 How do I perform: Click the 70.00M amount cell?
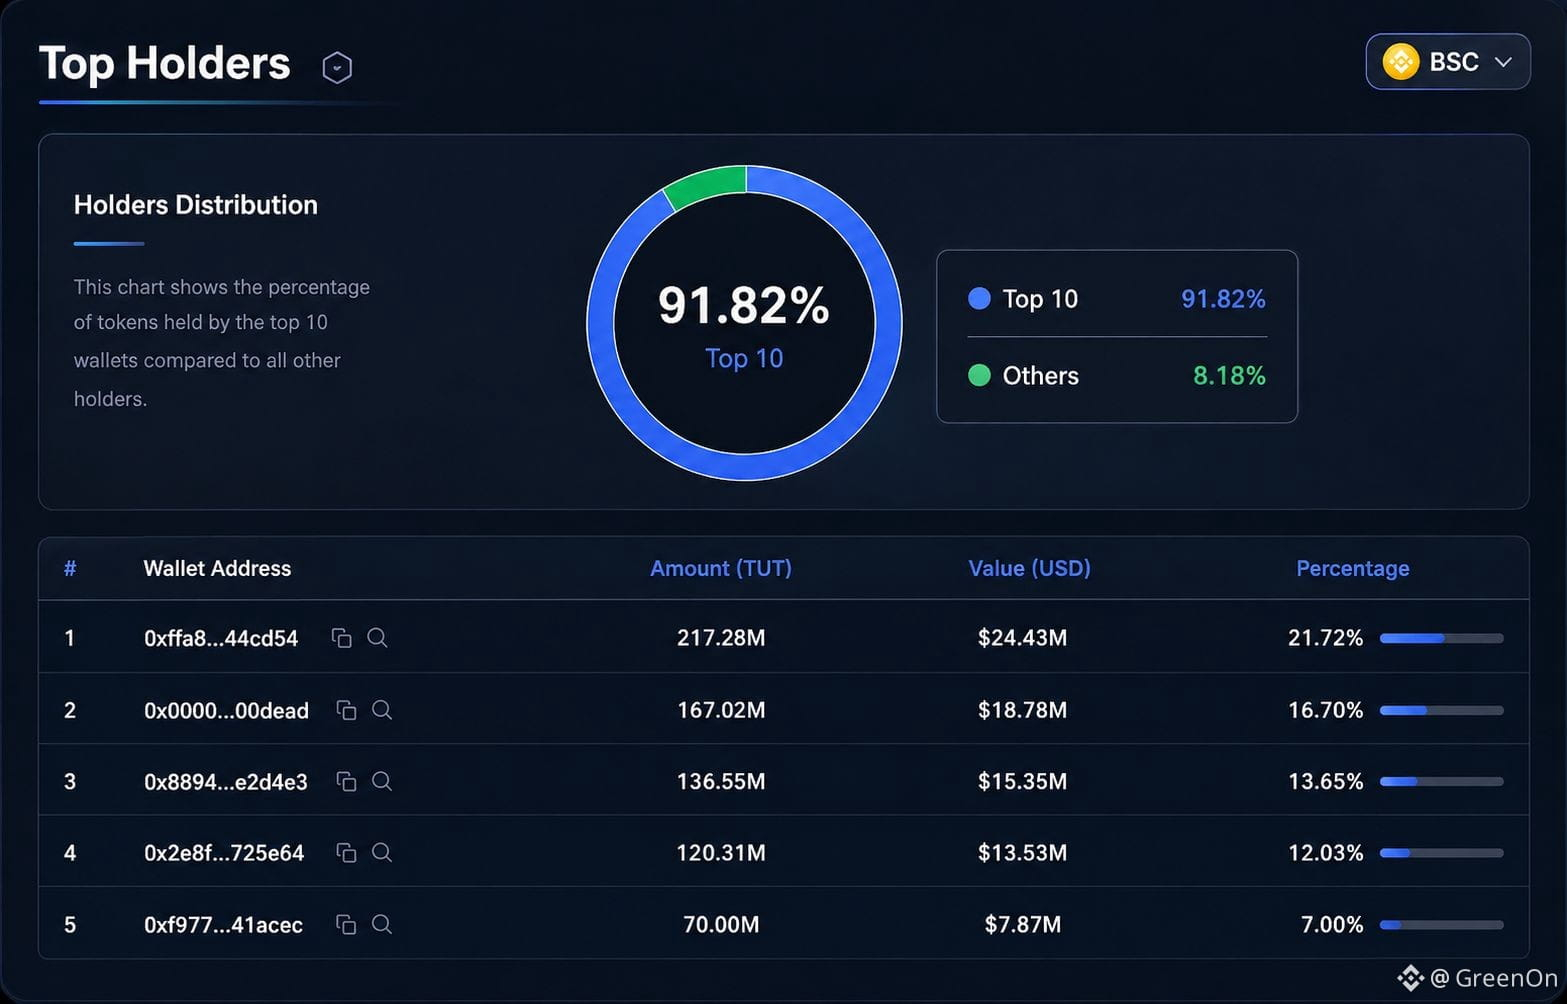tap(721, 924)
